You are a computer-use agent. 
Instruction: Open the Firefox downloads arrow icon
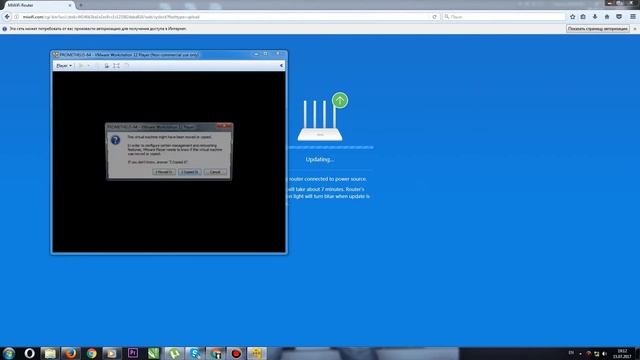click(x=595, y=17)
